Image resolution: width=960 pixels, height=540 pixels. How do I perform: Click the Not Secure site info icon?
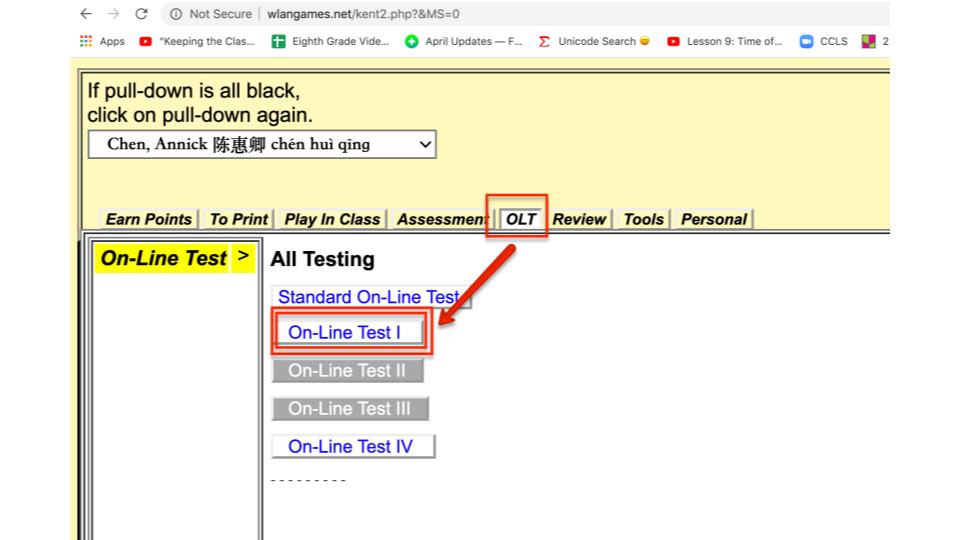click(x=176, y=14)
